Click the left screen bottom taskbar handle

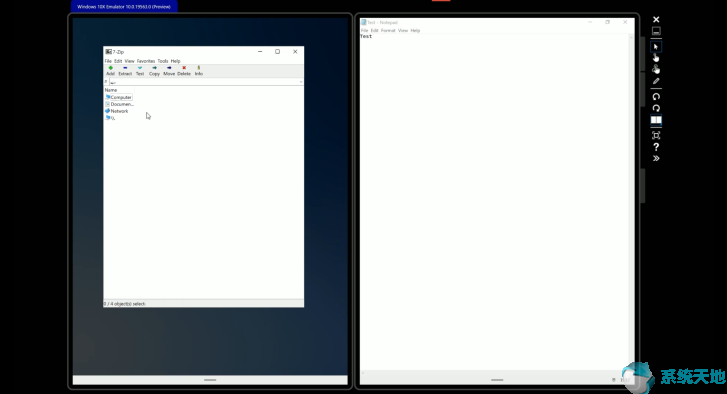(x=210, y=380)
